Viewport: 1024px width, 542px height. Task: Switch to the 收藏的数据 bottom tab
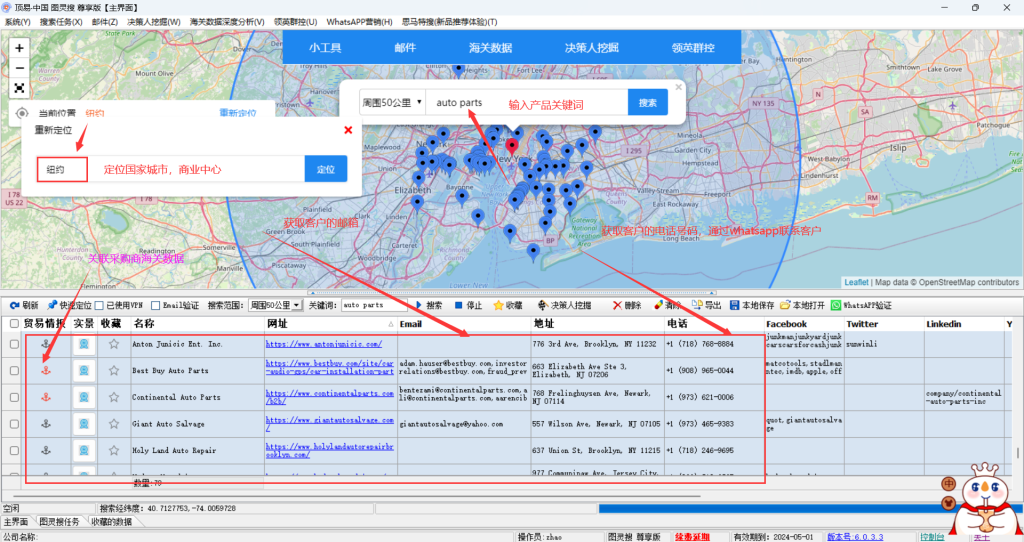(x=111, y=522)
